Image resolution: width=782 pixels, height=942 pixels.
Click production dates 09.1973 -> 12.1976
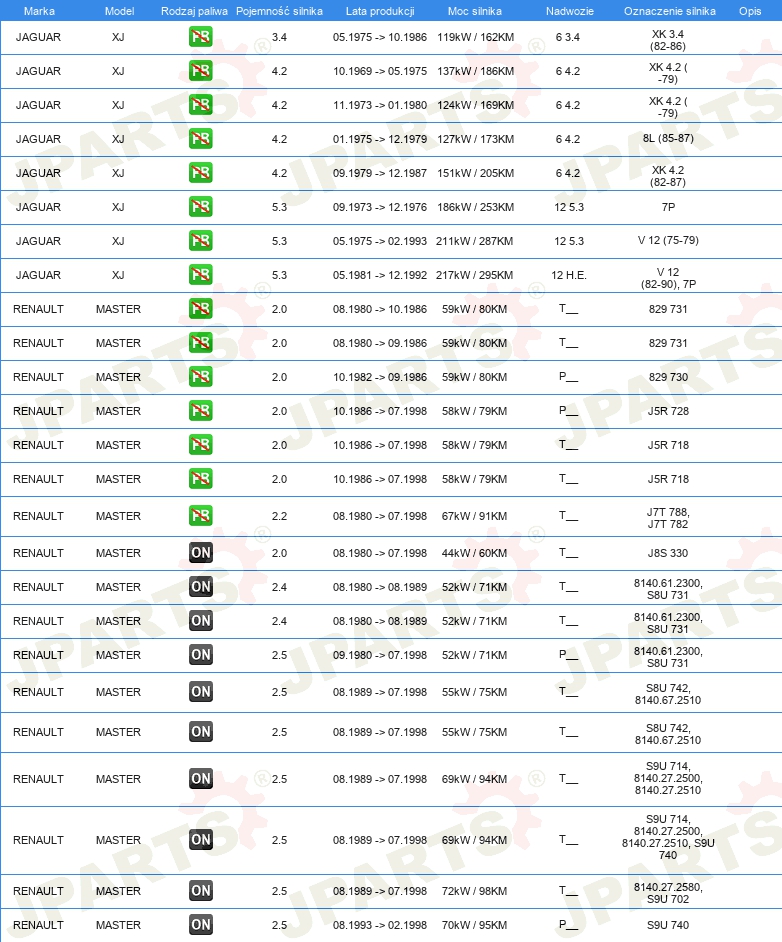point(380,207)
